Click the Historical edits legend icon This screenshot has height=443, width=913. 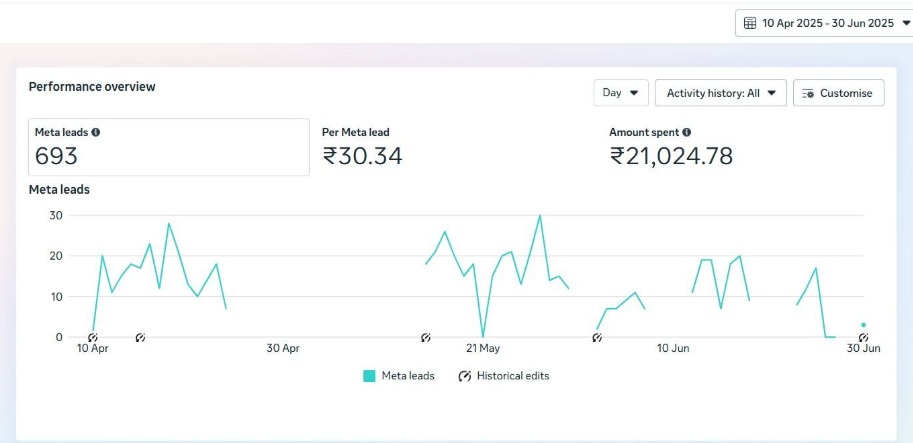[464, 376]
